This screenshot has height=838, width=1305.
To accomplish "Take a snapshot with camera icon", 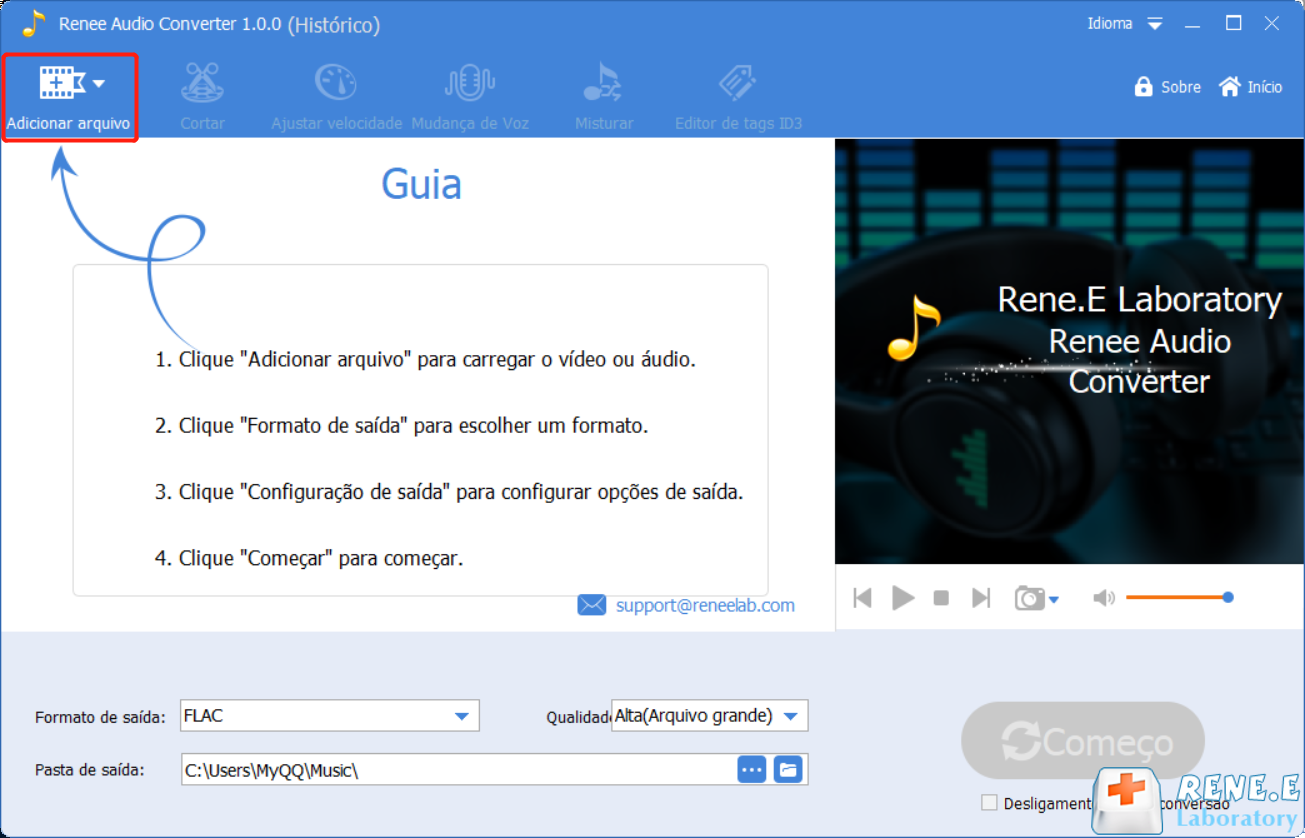I will click(1029, 598).
